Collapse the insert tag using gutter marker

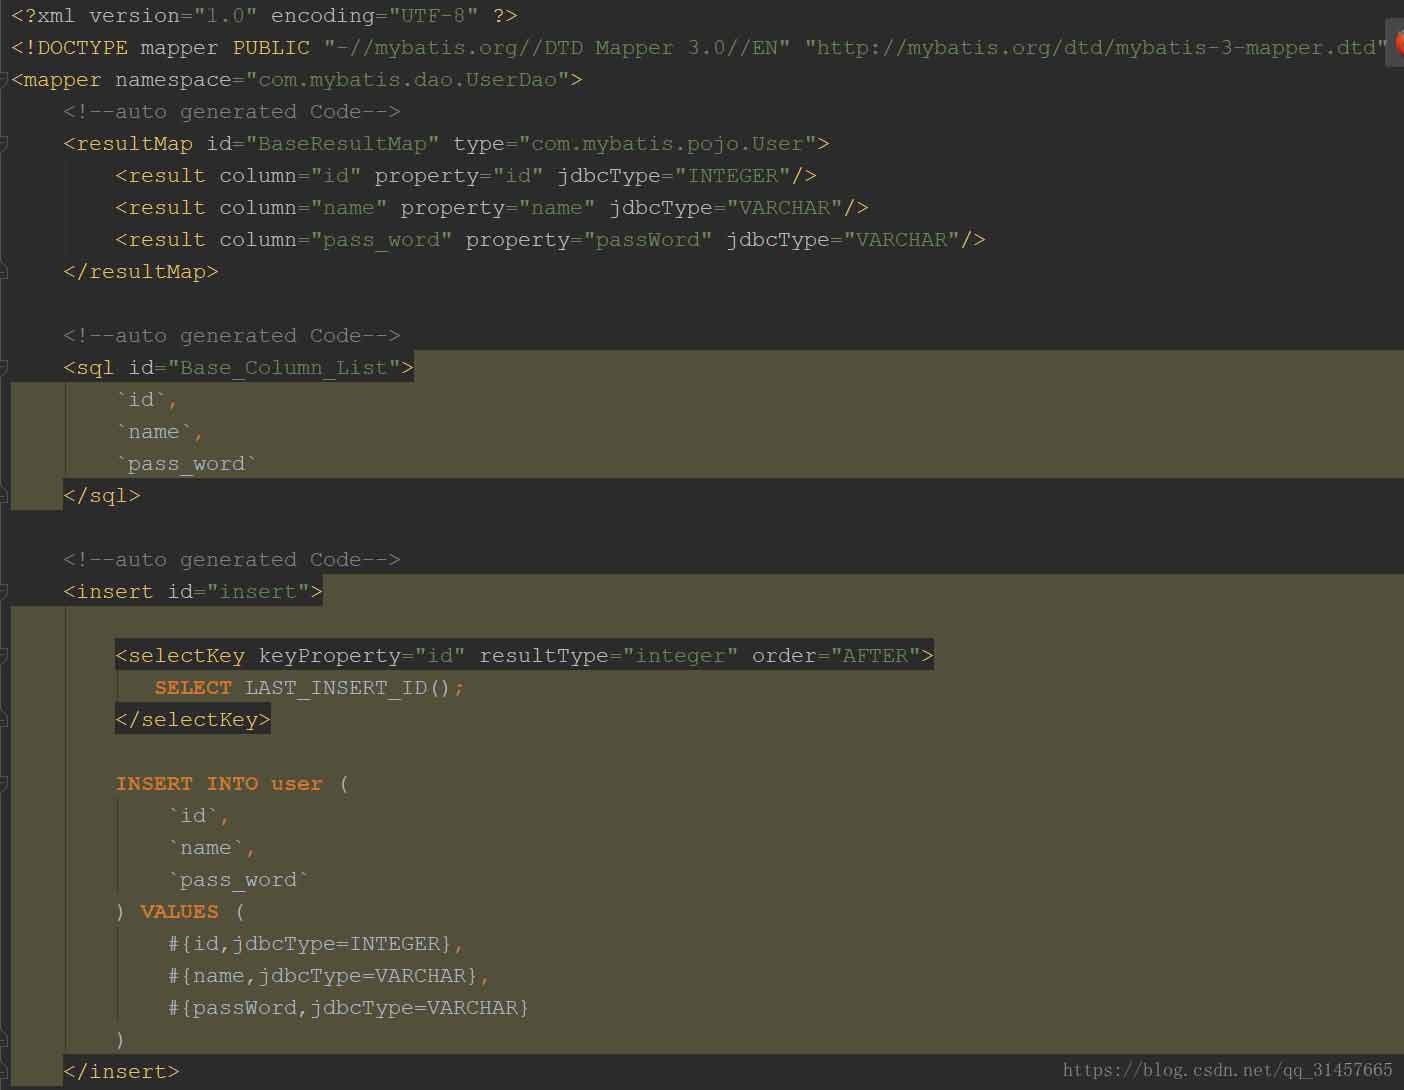tap(4, 591)
